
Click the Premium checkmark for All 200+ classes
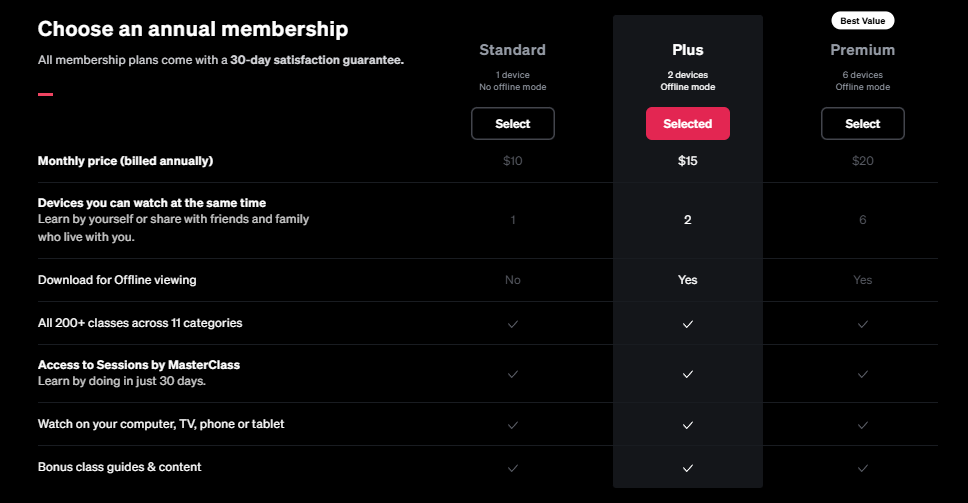[x=862, y=324]
